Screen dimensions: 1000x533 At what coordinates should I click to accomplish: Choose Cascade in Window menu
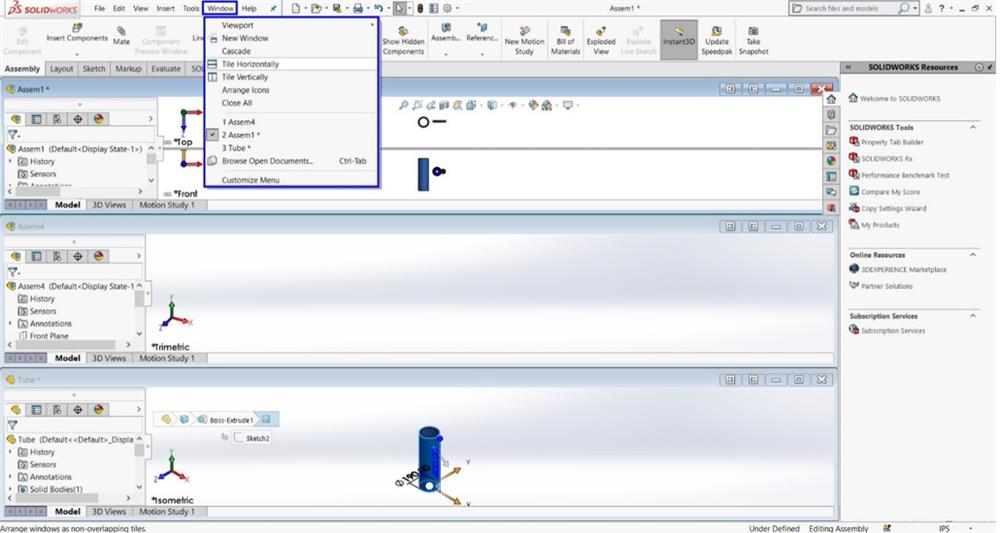pyautogui.click(x=291, y=51)
